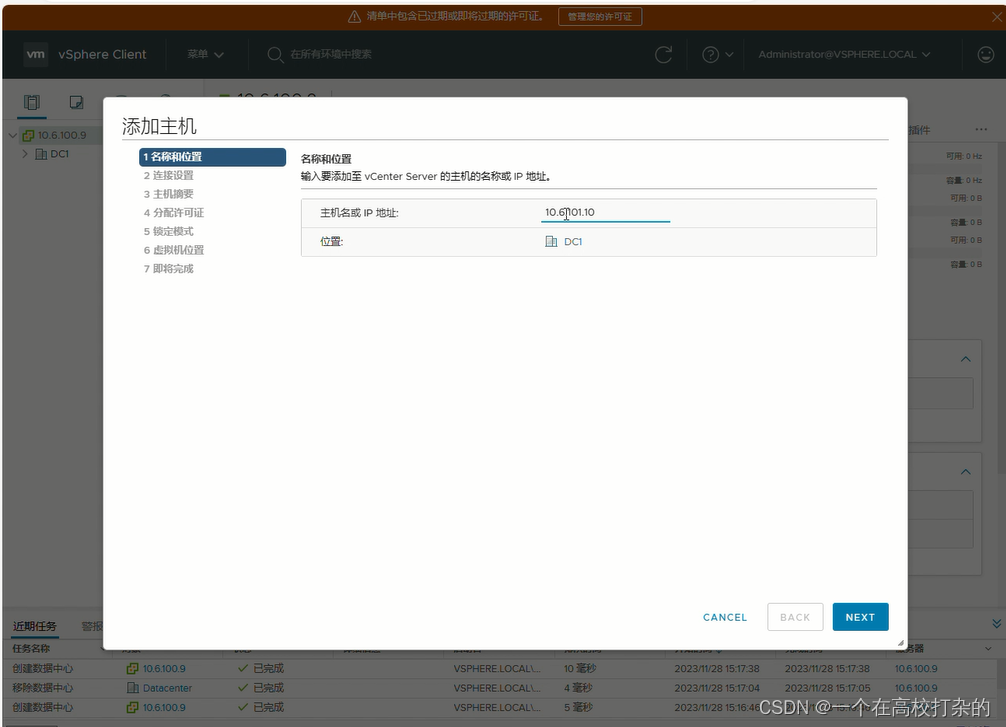Viewport: 1006px width, 727px height.
Task: Select step 4 分配许可证
Action: (x=174, y=213)
